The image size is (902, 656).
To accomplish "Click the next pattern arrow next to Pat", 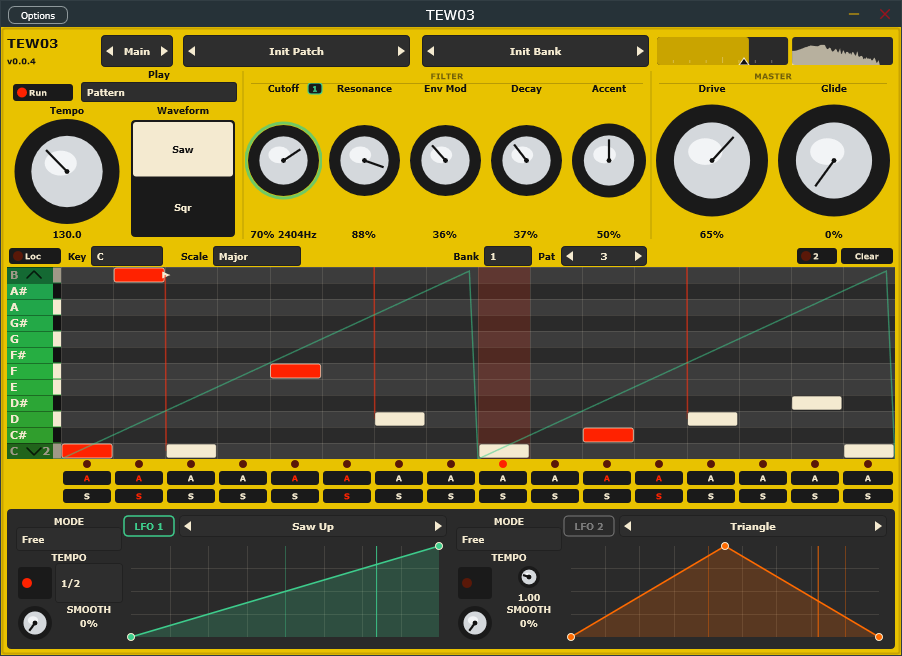I will (x=638, y=256).
